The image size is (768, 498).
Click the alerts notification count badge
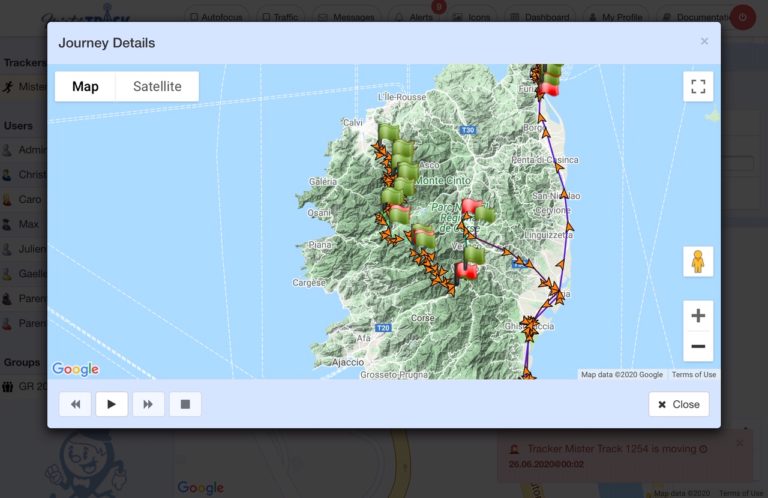(x=438, y=6)
